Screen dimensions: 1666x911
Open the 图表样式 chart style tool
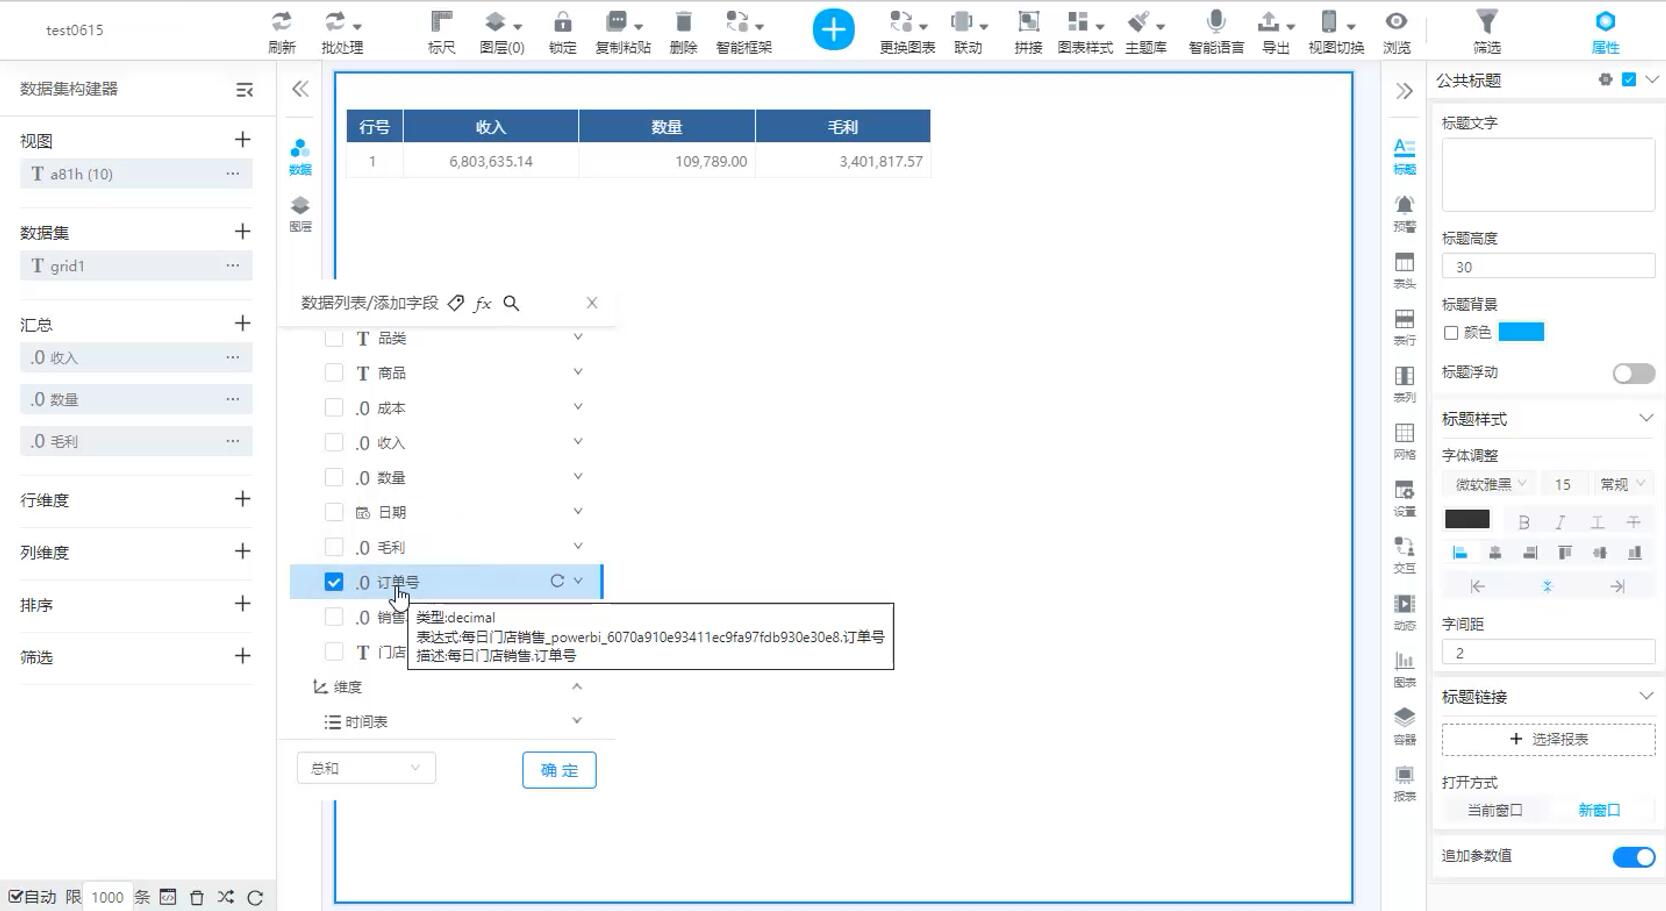click(1085, 31)
